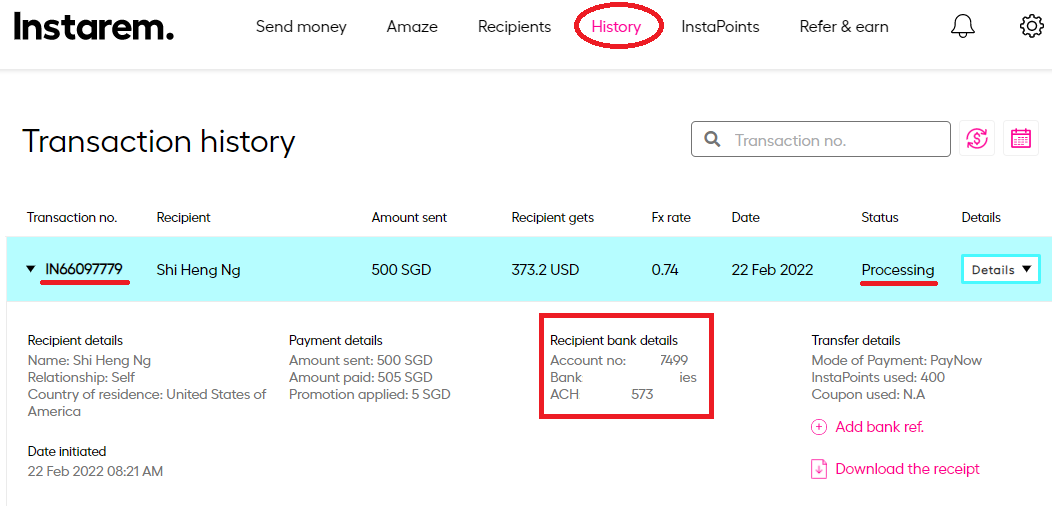Click the 22 Feb 2022 08:21 AM timestamp
The height and width of the screenshot is (506, 1052).
click(95, 471)
